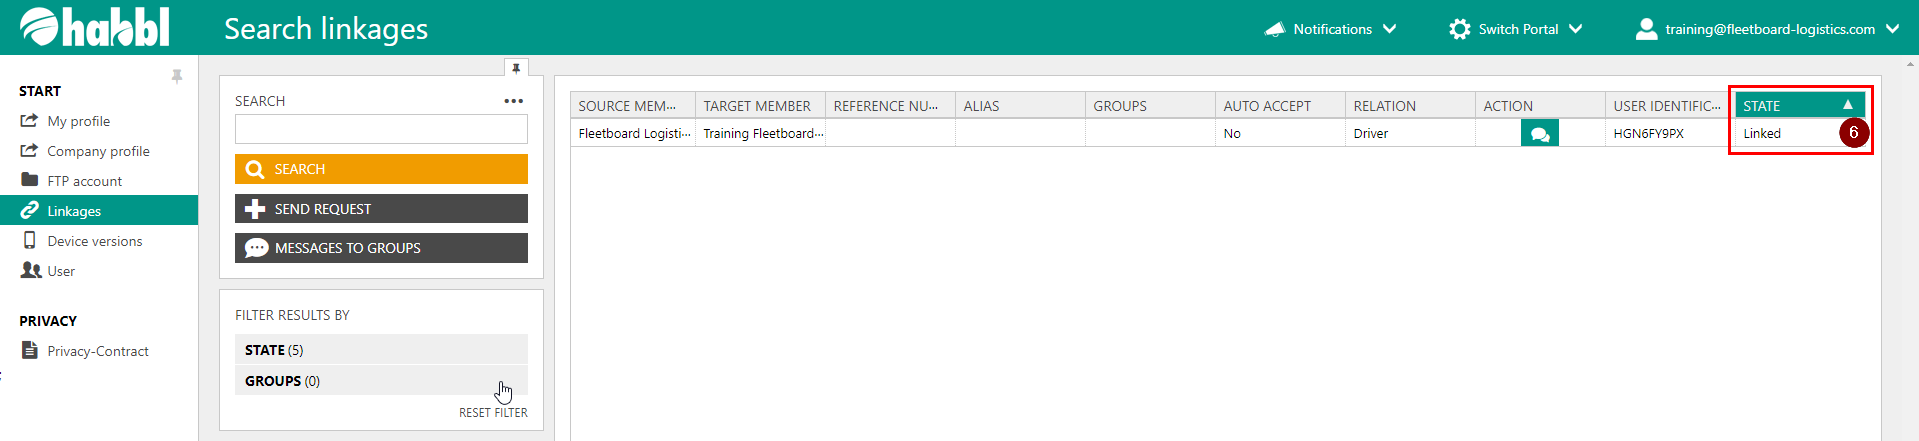This screenshot has width=1919, height=441.
Task: Toggle the sidebar pin icon
Action: click(177, 77)
